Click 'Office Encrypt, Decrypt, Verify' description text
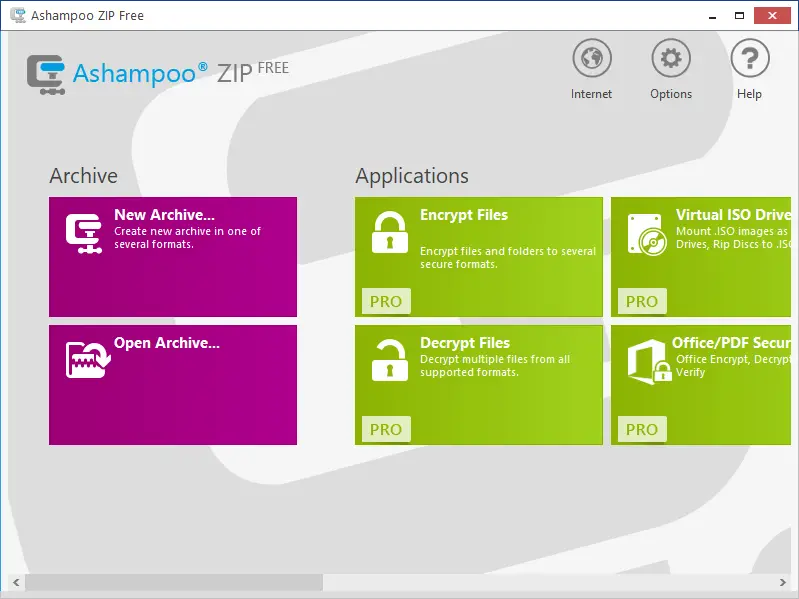 point(733,366)
